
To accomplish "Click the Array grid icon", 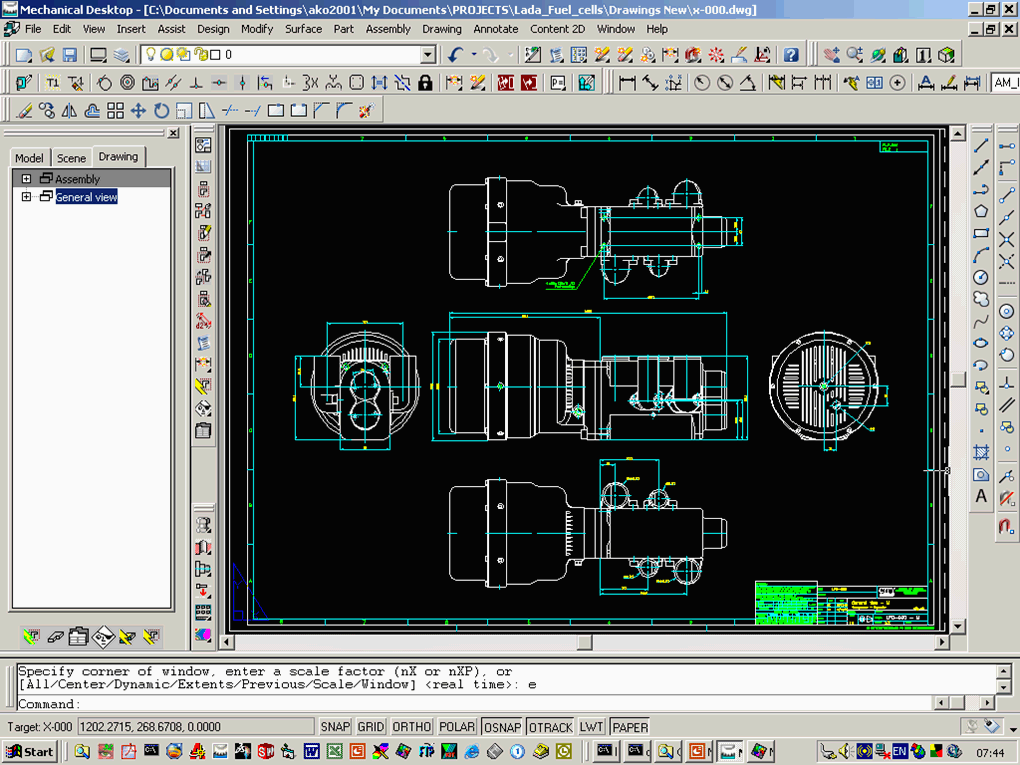I will tap(115, 111).
